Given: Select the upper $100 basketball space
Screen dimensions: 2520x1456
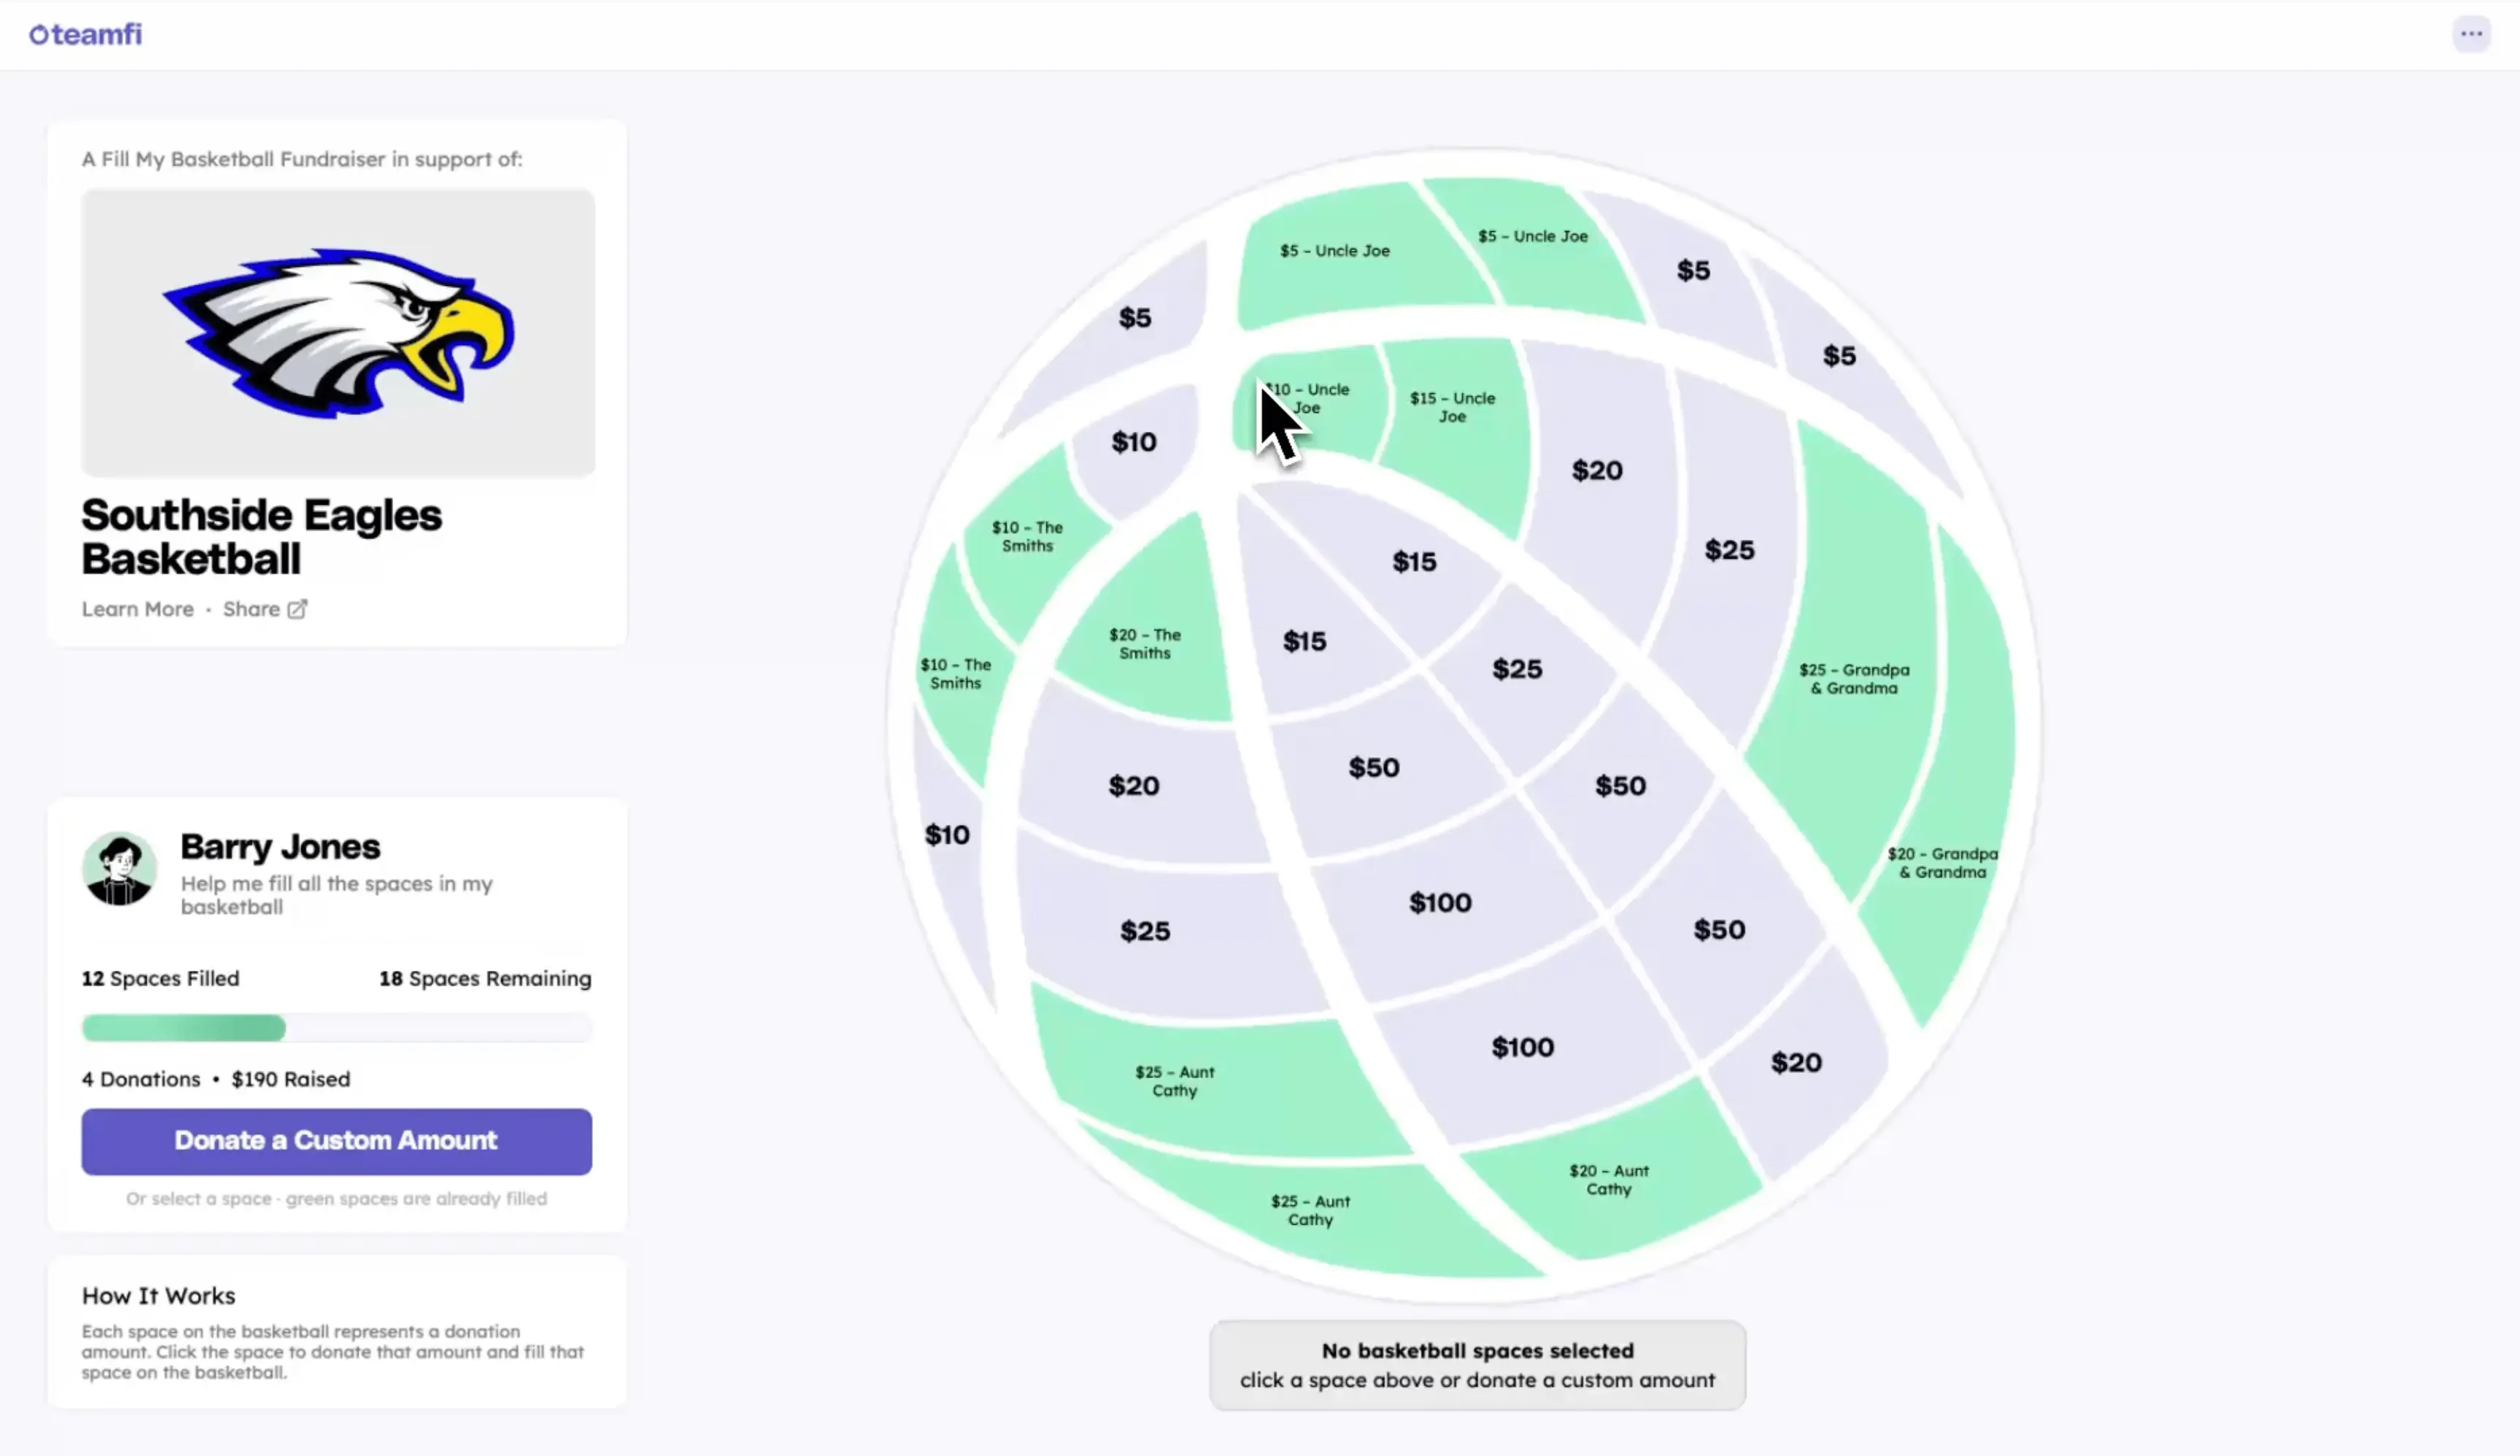Looking at the screenshot, I should click(1440, 903).
